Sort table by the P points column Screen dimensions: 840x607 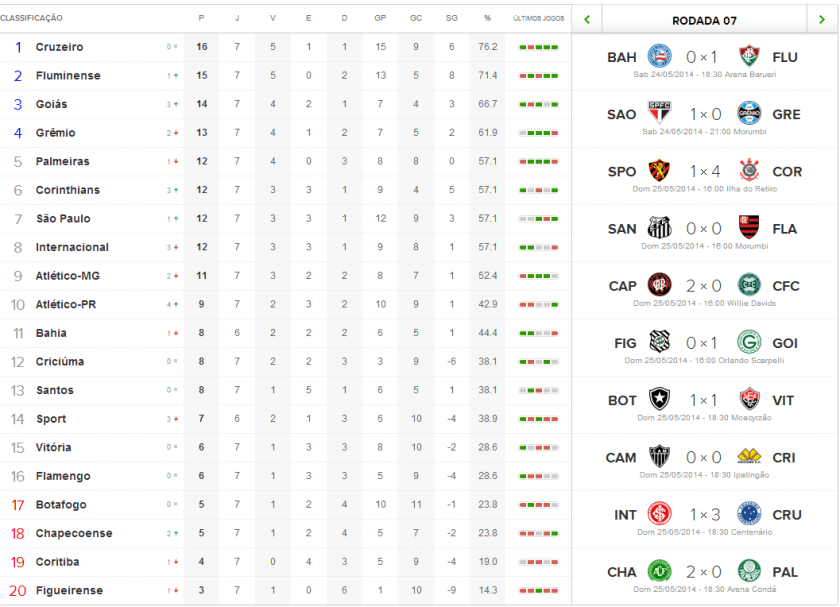[x=202, y=18]
